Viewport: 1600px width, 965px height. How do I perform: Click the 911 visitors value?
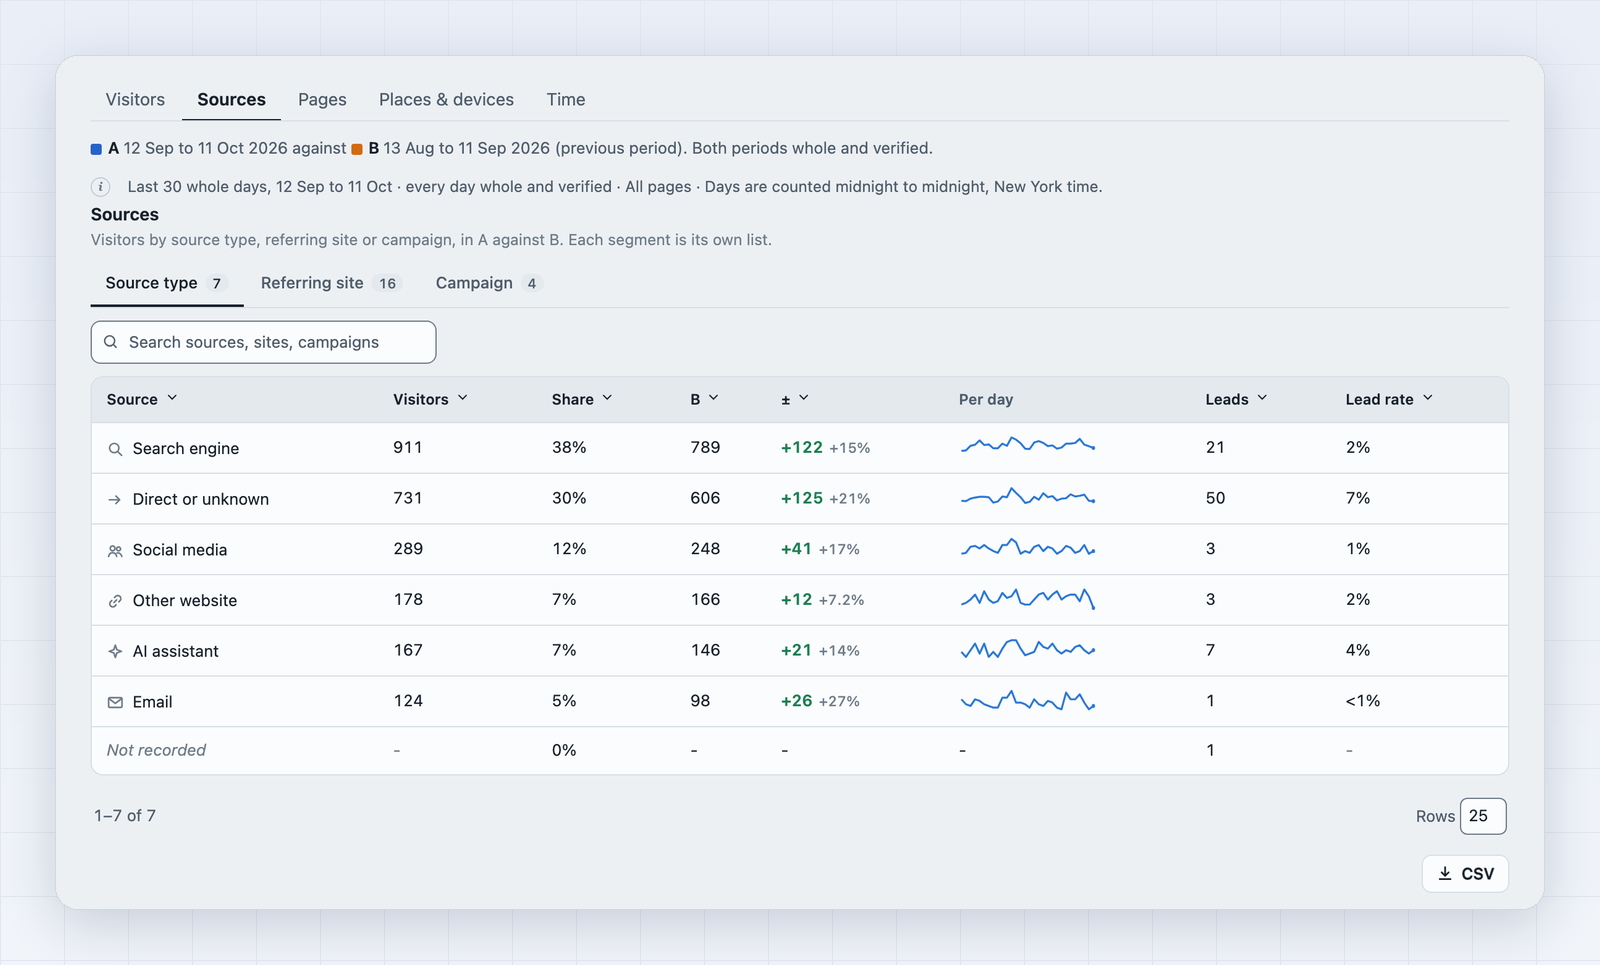[408, 448]
